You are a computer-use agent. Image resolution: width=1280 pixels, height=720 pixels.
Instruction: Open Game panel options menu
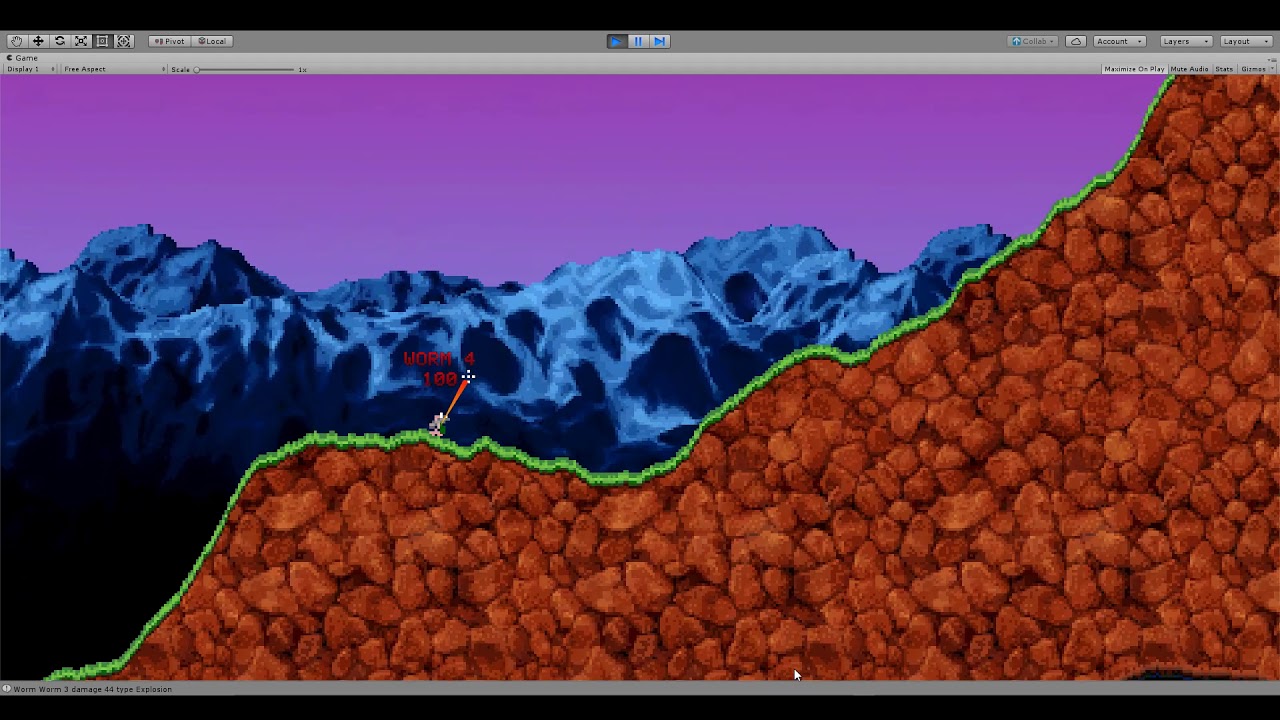pos(1273,58)
